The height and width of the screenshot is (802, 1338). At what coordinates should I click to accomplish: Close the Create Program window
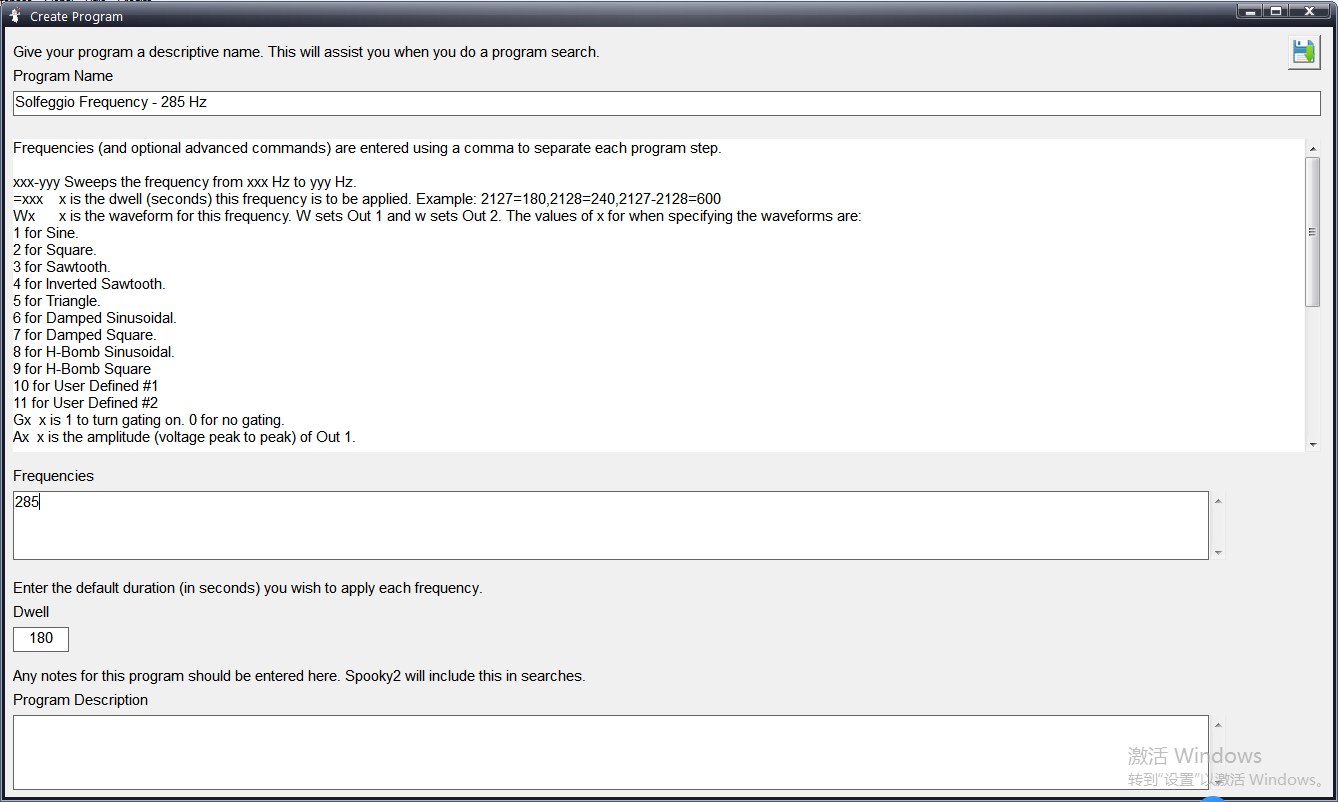(1309, 11)
